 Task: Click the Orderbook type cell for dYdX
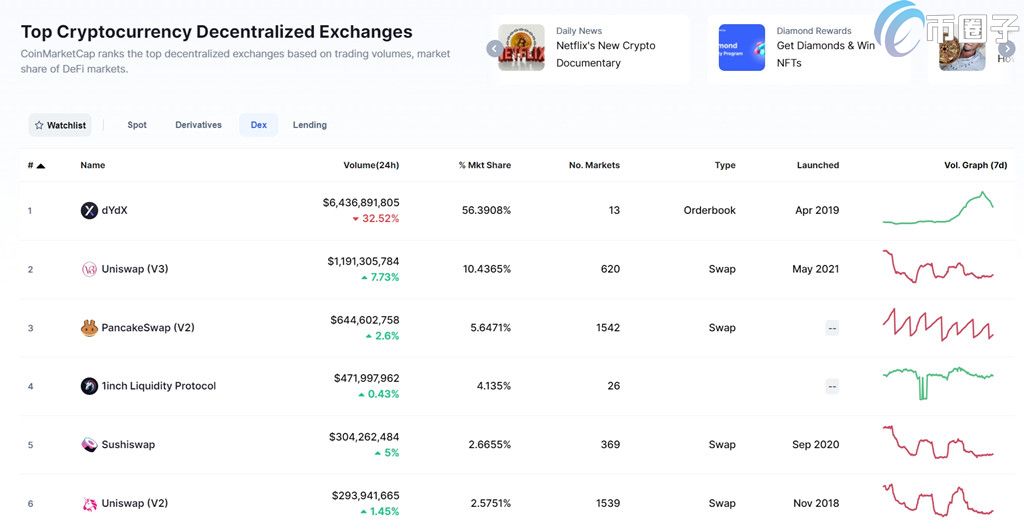point(710,210)
